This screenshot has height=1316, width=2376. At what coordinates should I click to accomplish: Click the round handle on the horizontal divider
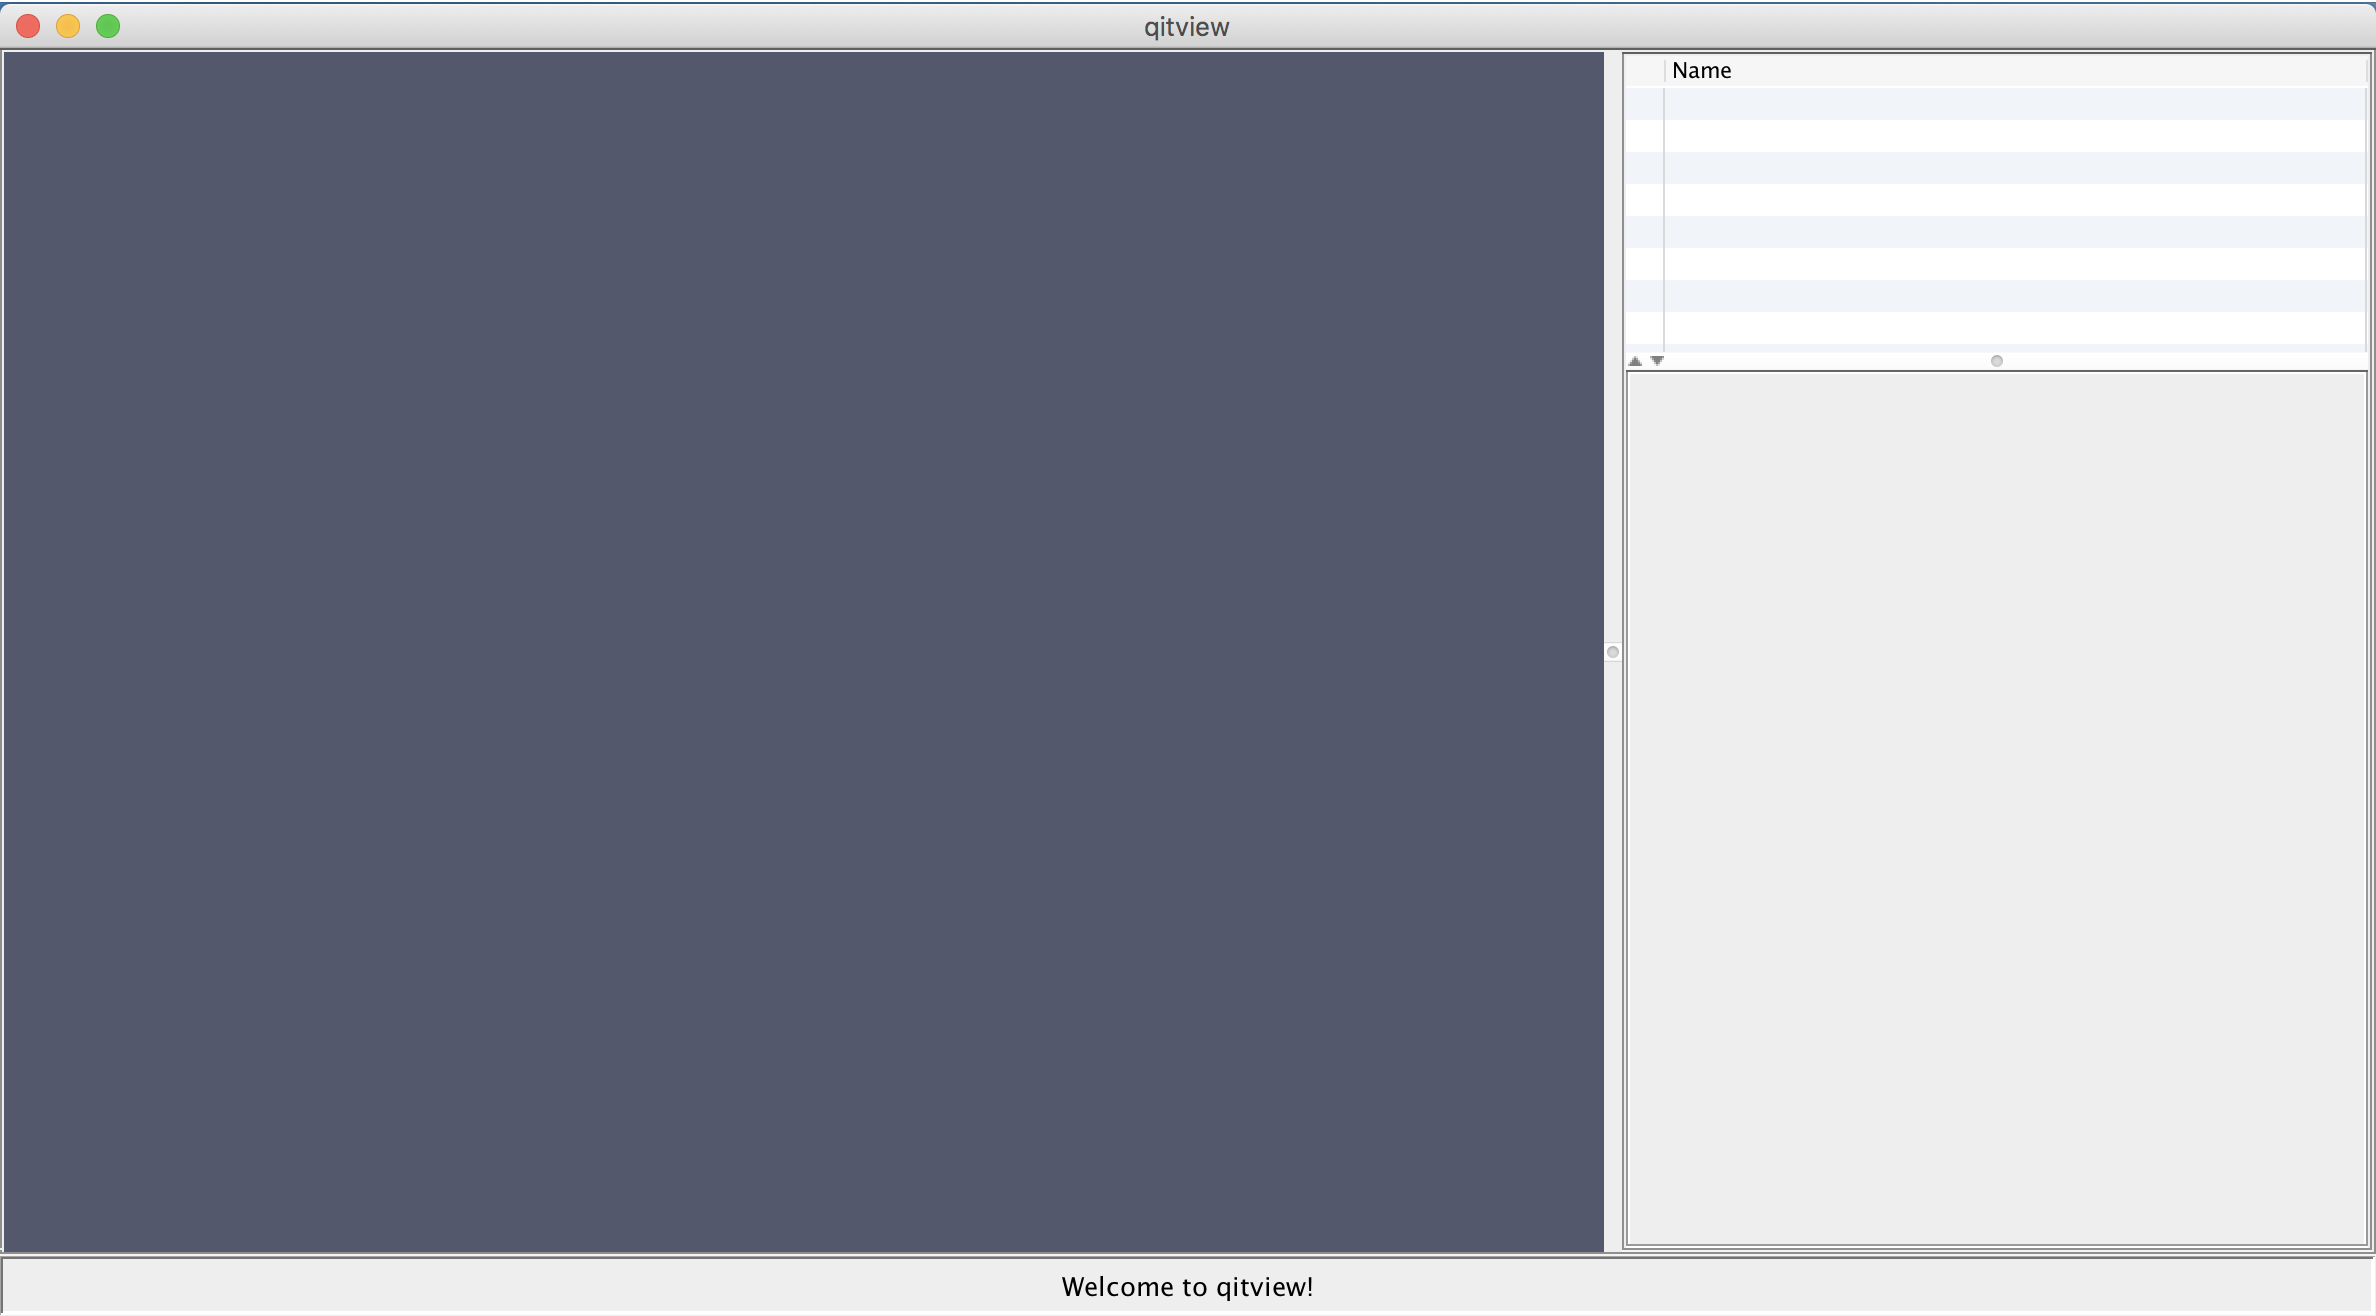(x=1997, y=361)
